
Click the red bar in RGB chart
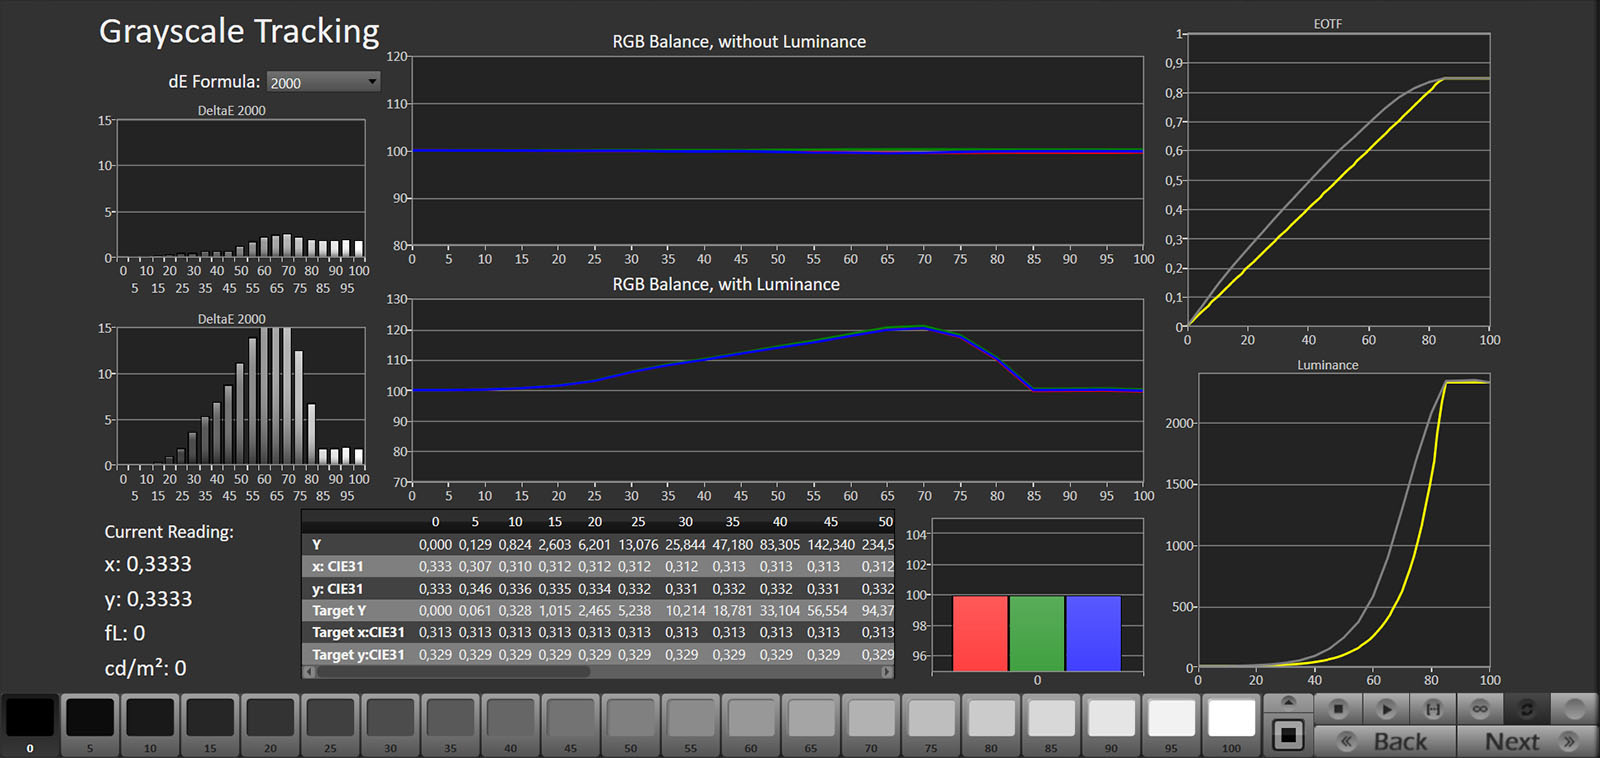[x=980, y=634]
